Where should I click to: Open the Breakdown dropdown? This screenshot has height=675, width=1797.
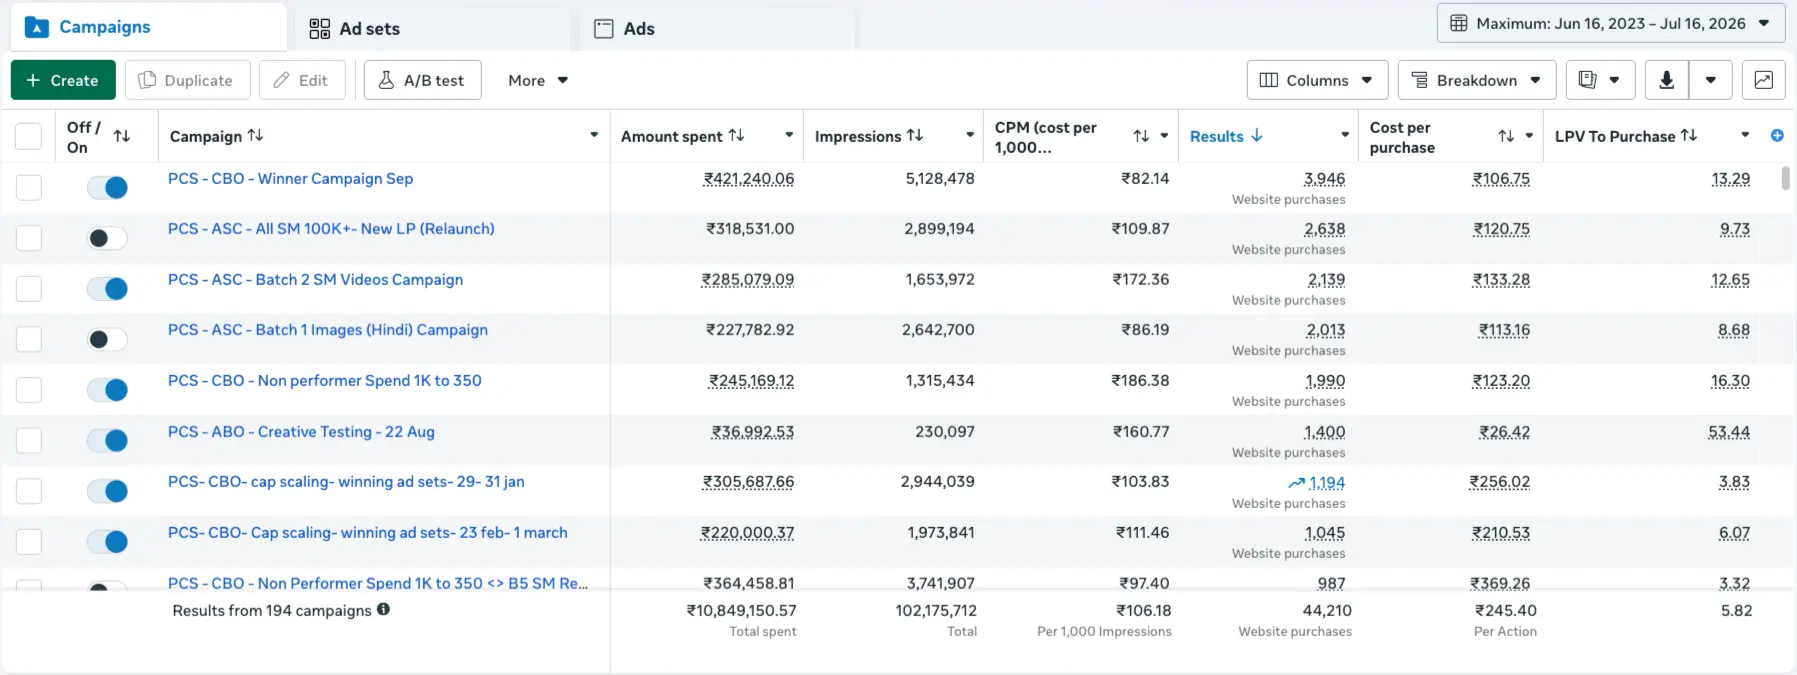tap(1477, 80)
